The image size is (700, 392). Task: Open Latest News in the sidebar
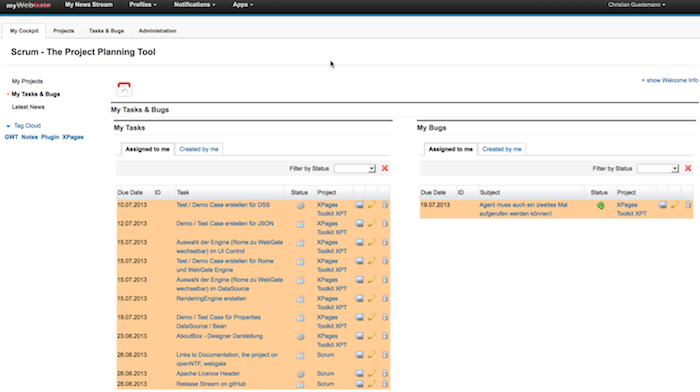28,107
